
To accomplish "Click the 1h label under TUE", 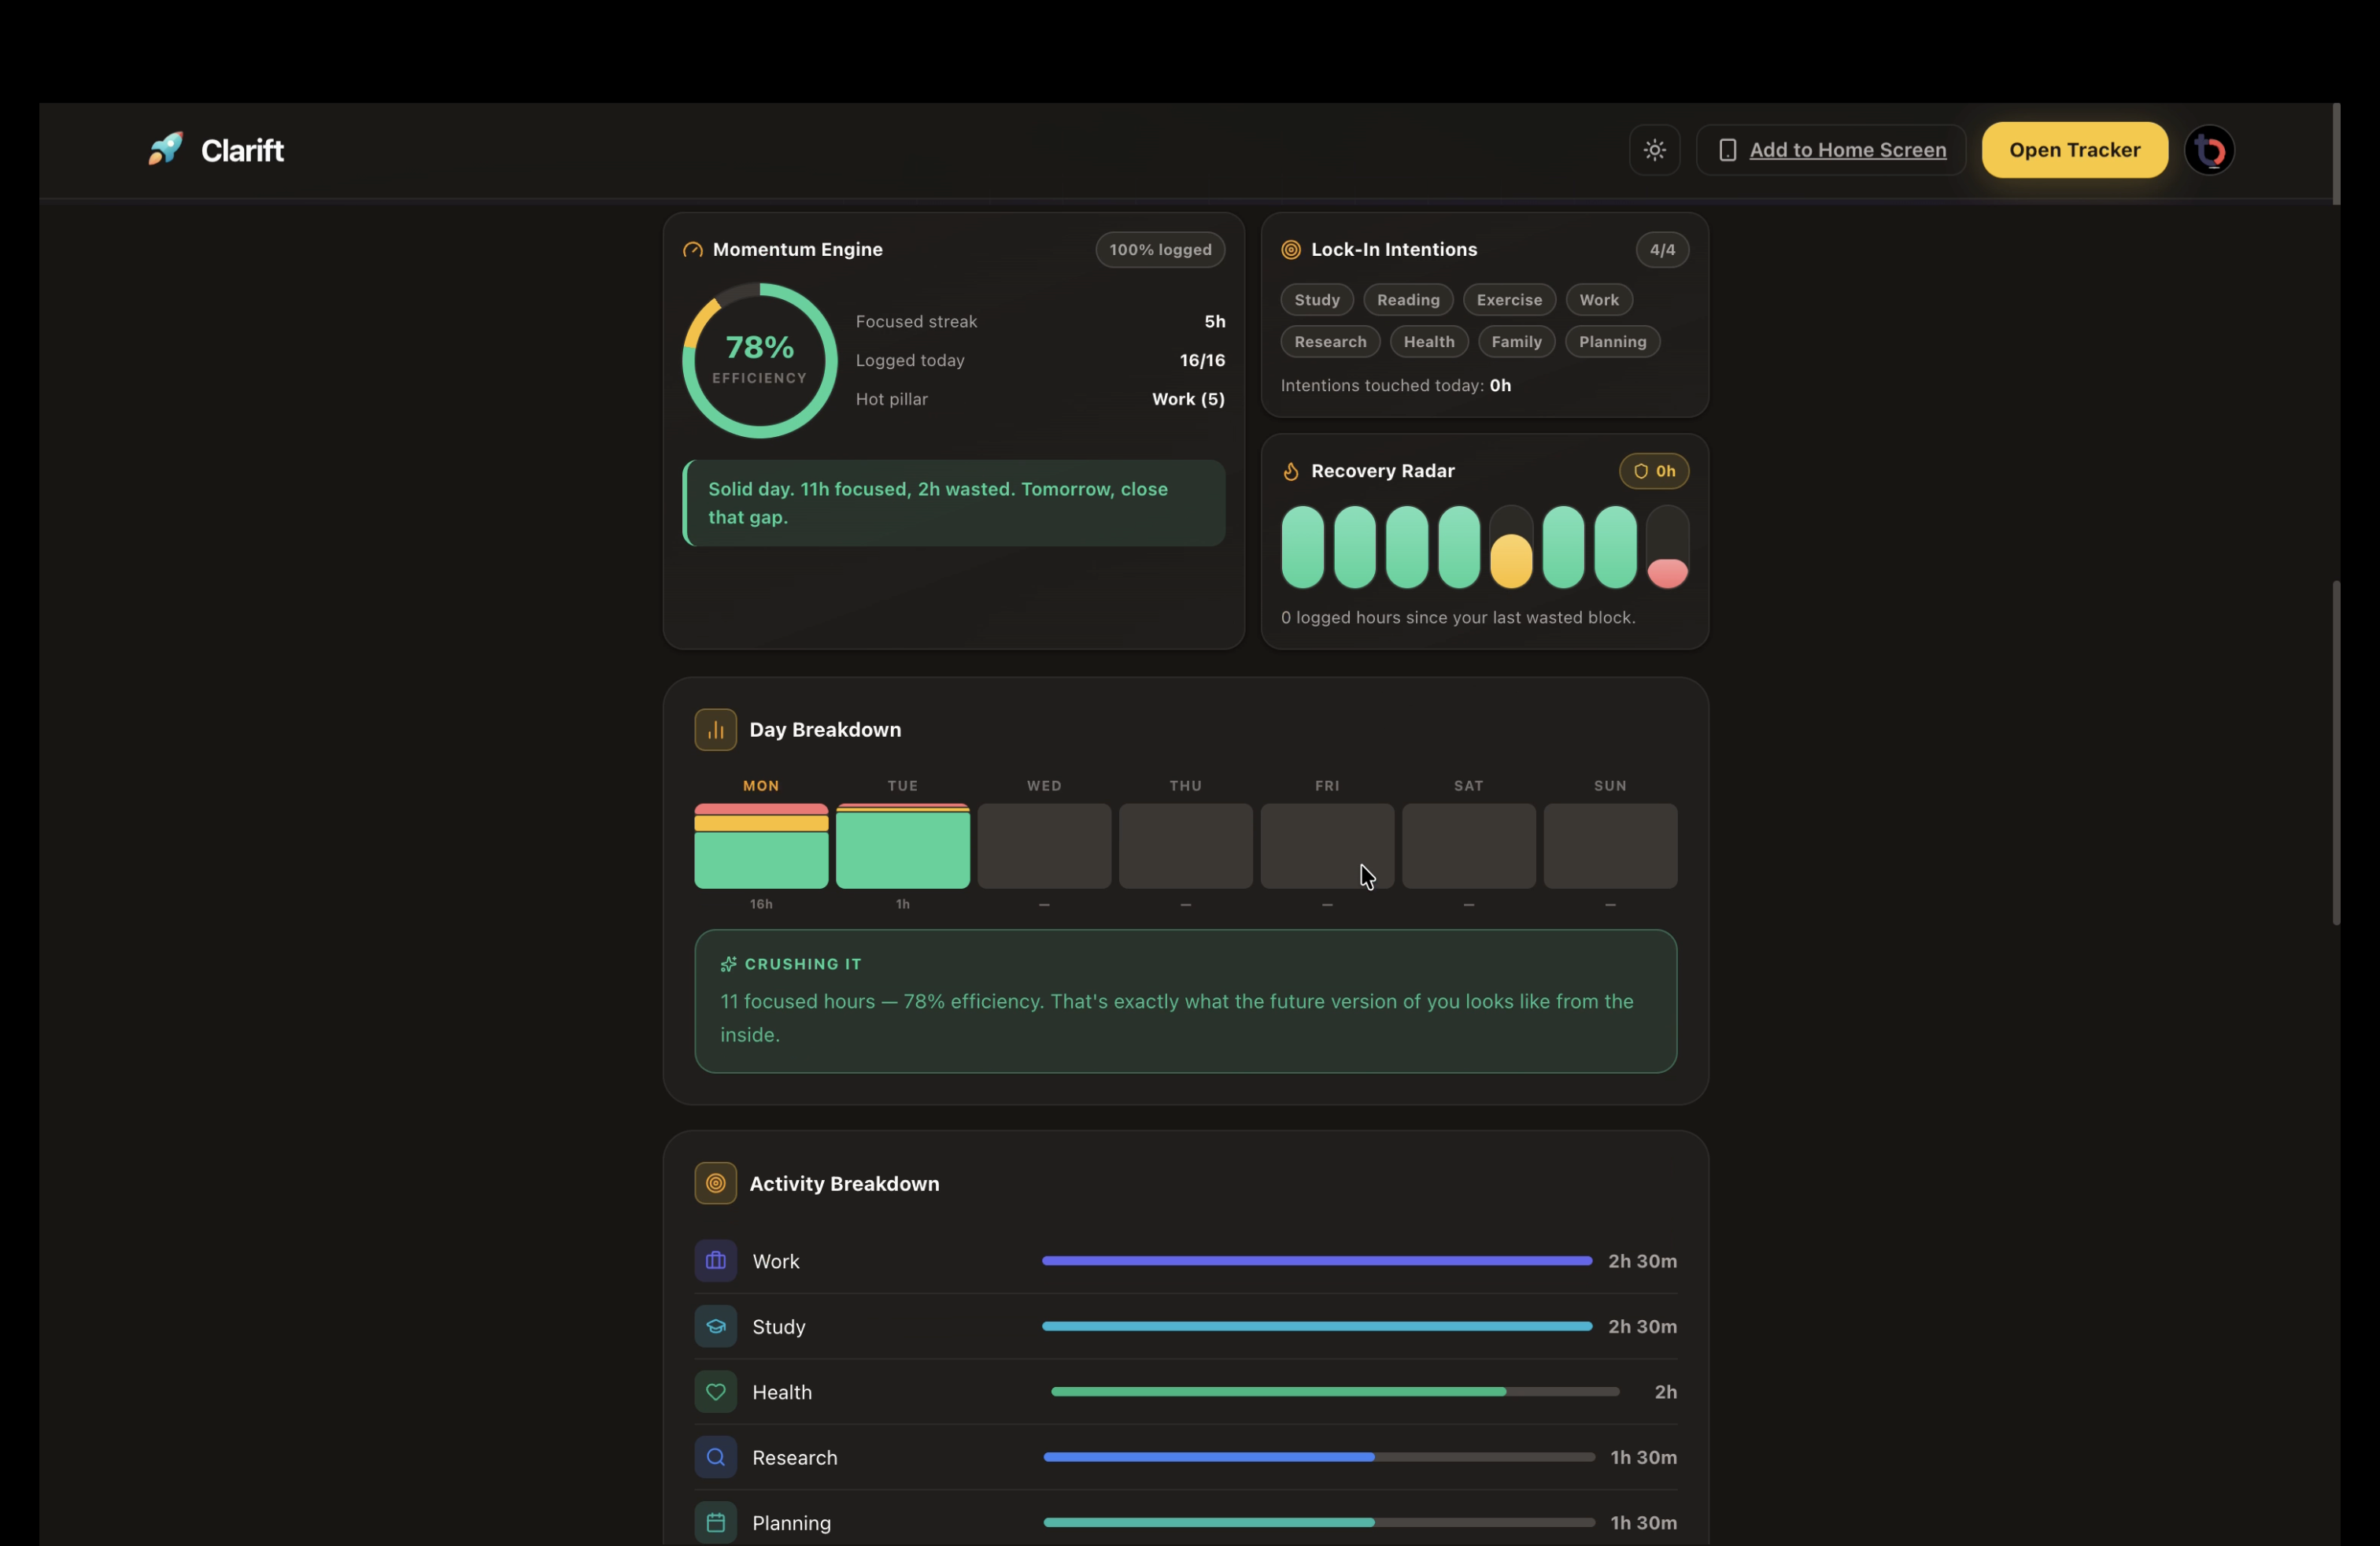I will (902, 904).
